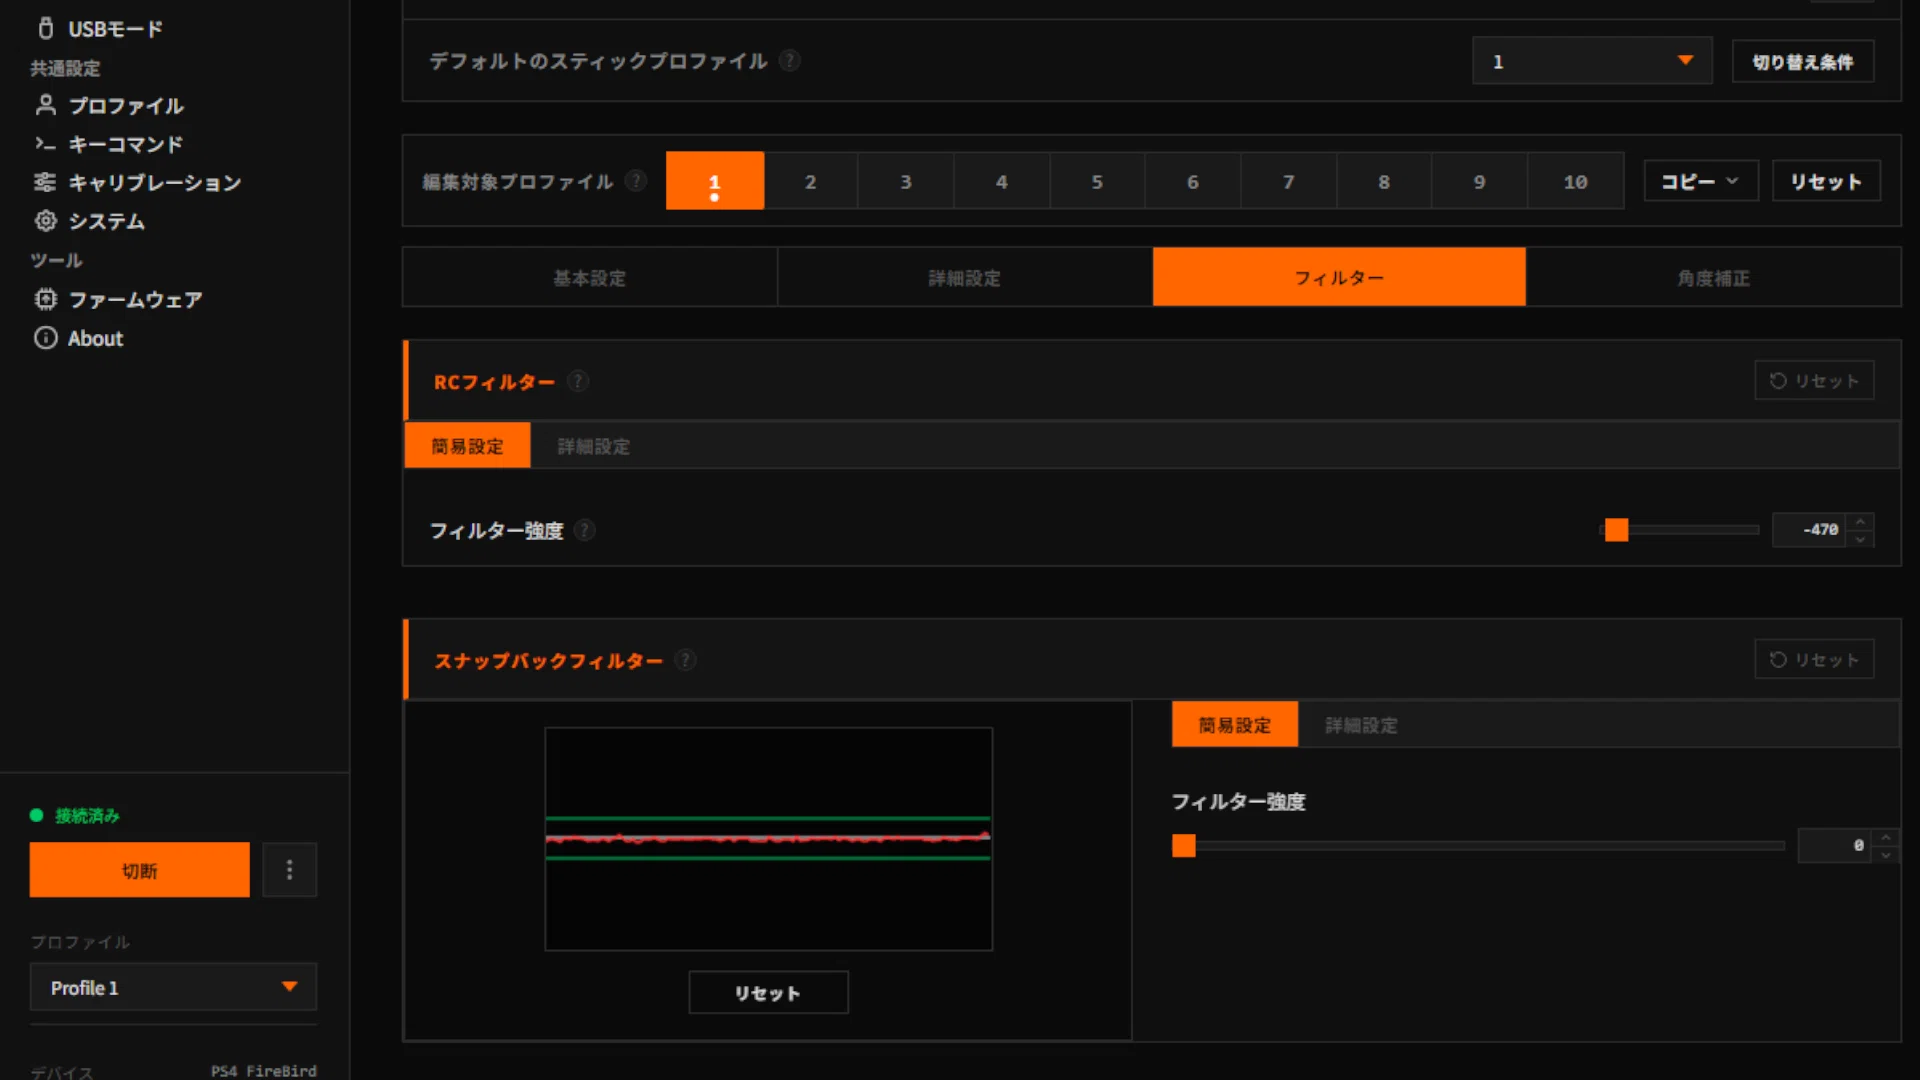The image size is (1920, 1080).
Task: Click the orange 切断 disconnect button
Action: 139,870
